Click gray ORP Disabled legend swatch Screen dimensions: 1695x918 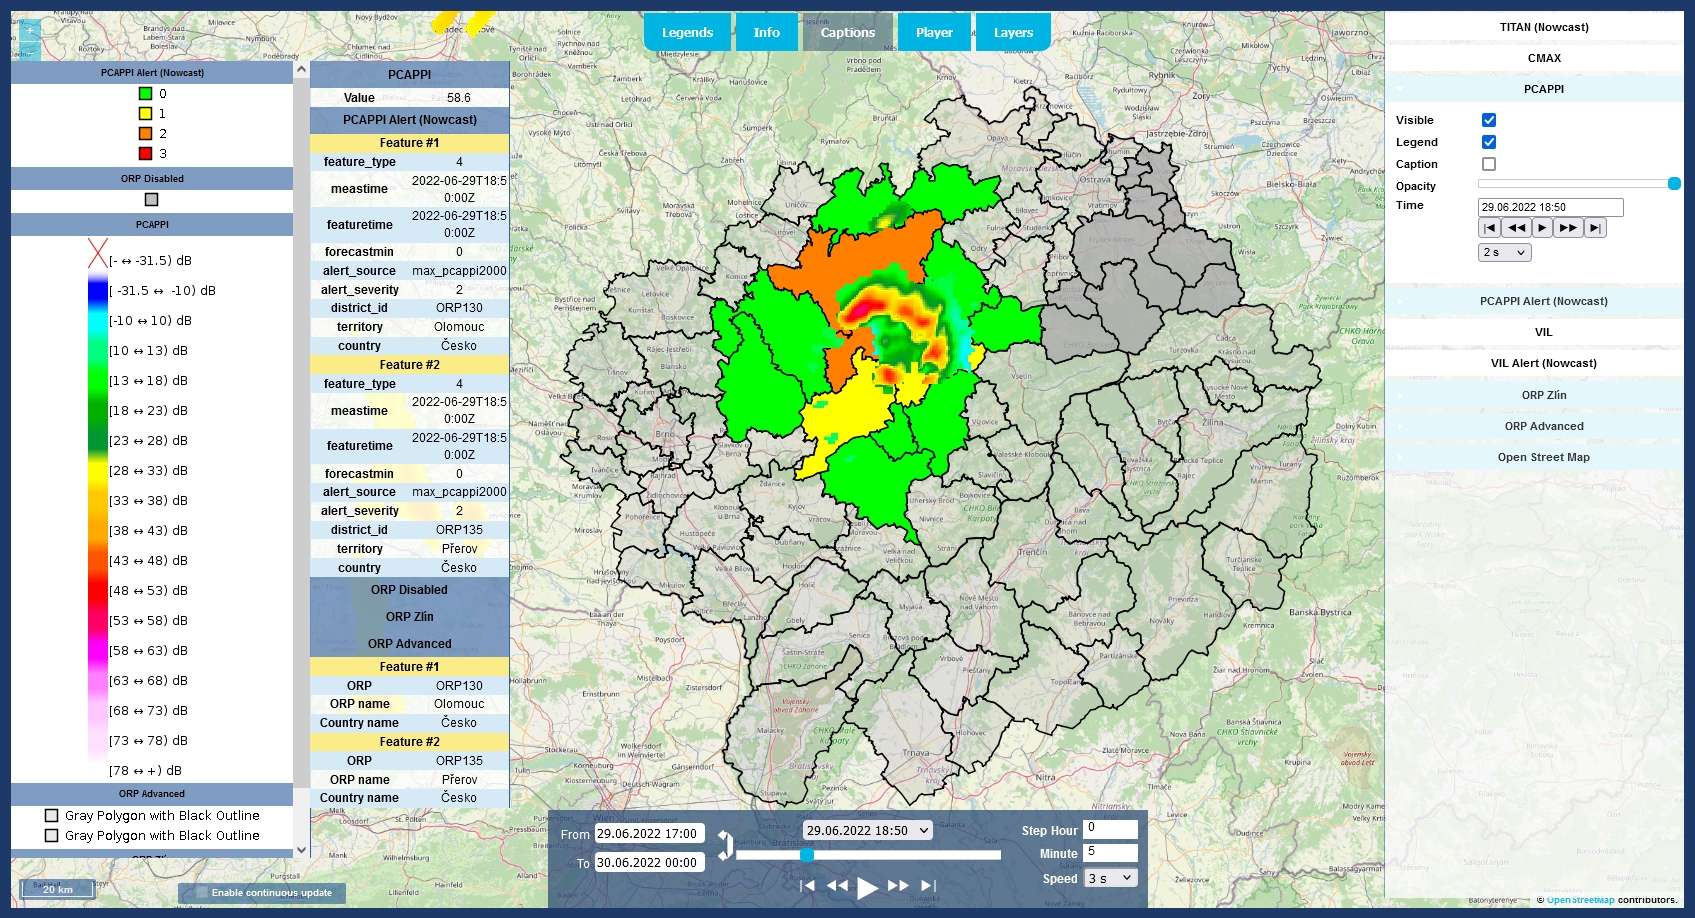(x=151, y=200)
